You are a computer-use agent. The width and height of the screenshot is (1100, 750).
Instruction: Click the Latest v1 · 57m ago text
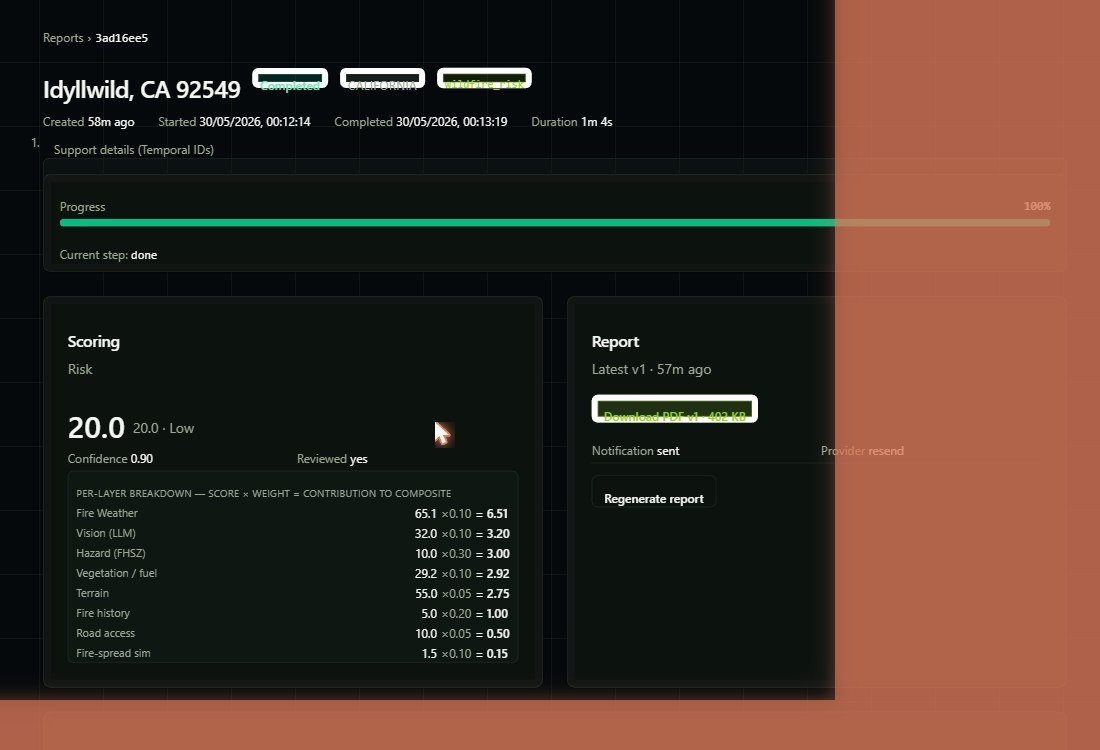click(x=651, y=370)
